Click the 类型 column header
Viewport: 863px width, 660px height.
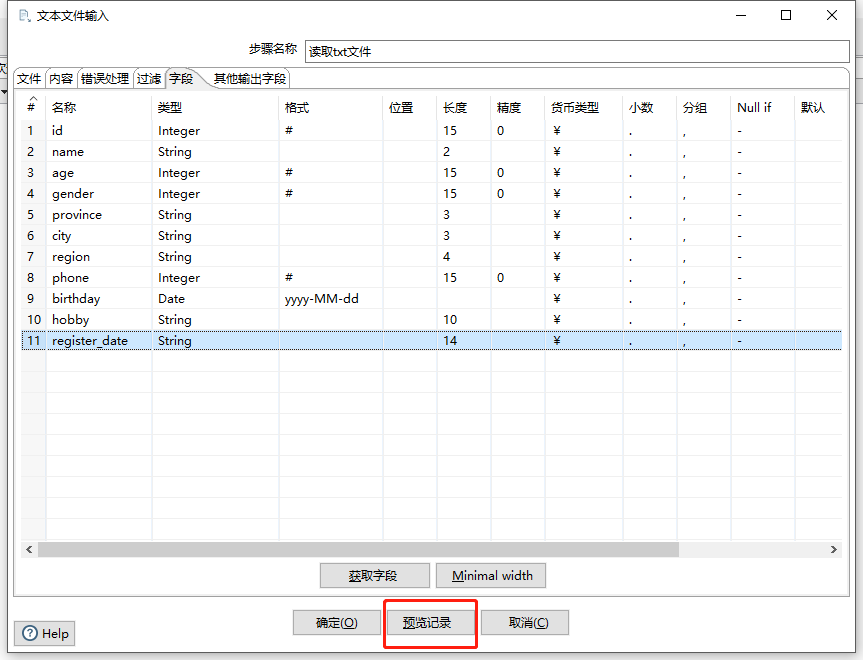170,108
